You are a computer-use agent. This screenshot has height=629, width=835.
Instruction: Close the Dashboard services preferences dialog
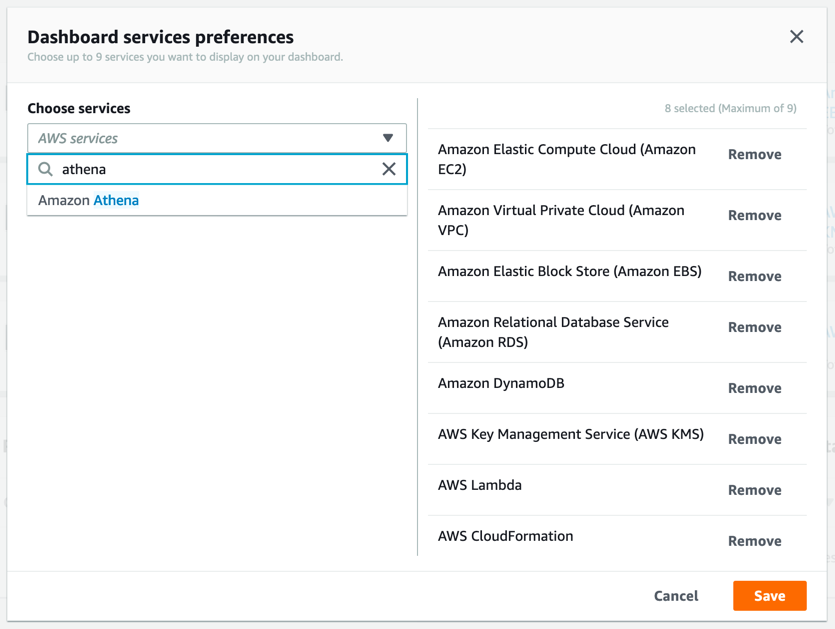tap(796, 37)
